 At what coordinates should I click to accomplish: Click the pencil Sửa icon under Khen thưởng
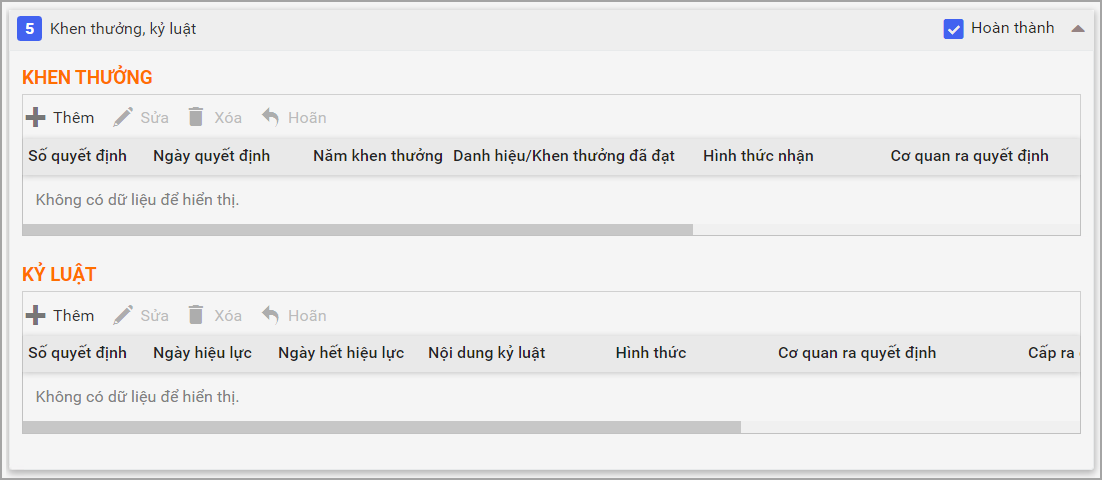[x=123, y=117]
